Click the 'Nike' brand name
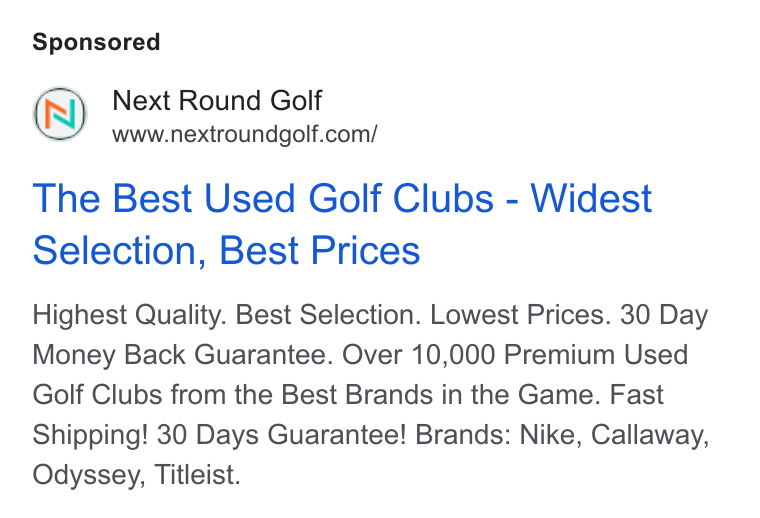This screenshot has height=518, width=760. point(550,434)
